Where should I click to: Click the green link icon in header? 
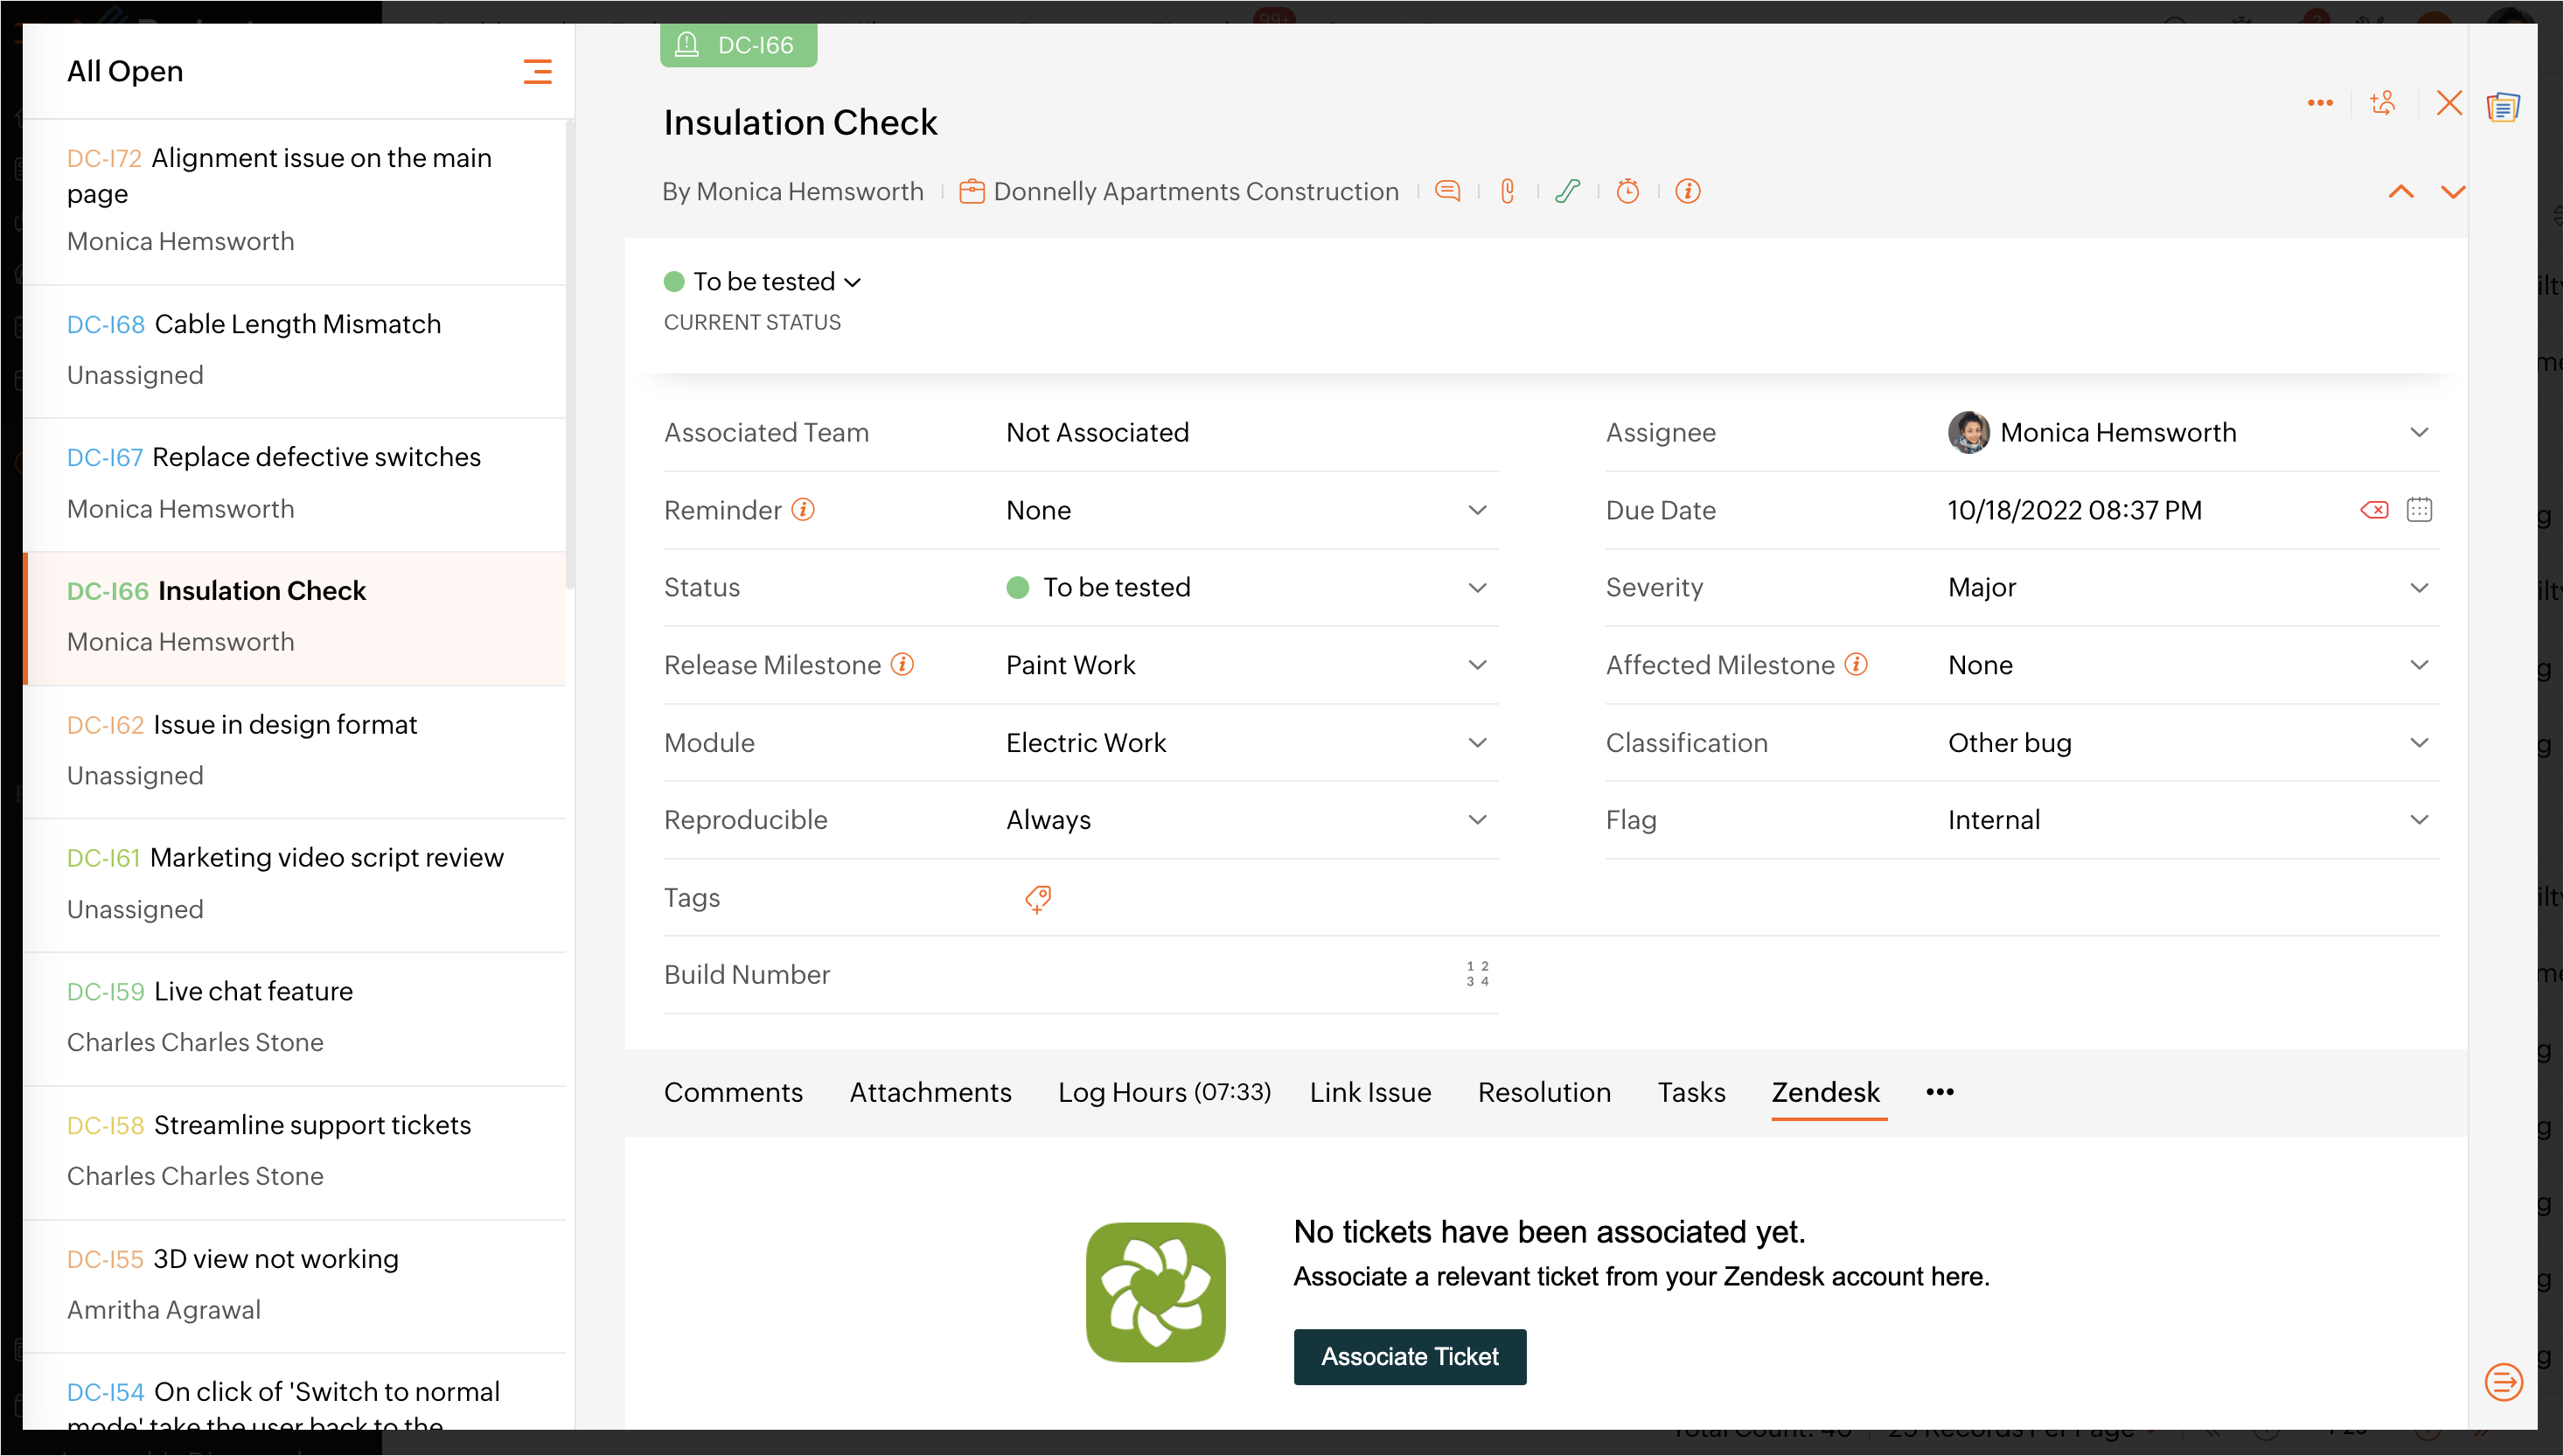tap(1567, 191)
